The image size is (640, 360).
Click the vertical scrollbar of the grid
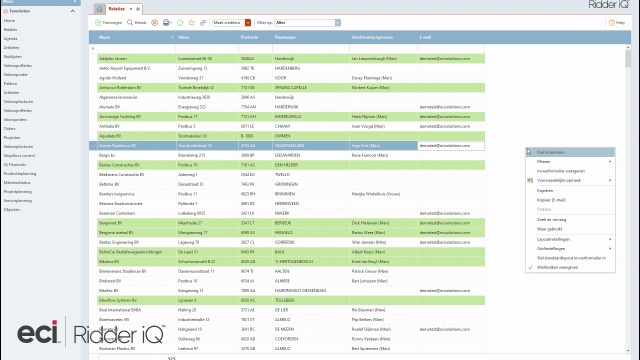pyautogui.click(x=628, y=58)
